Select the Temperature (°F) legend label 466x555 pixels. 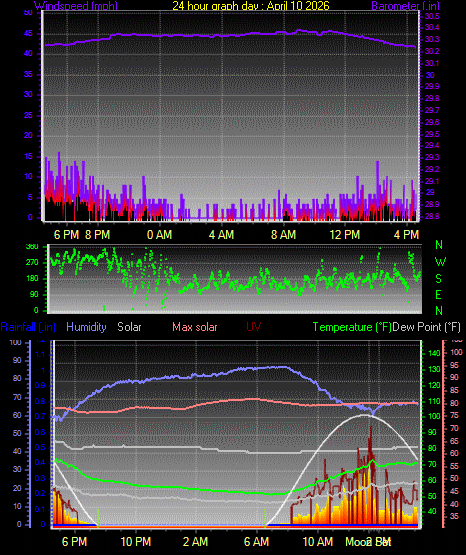point(352,327)
